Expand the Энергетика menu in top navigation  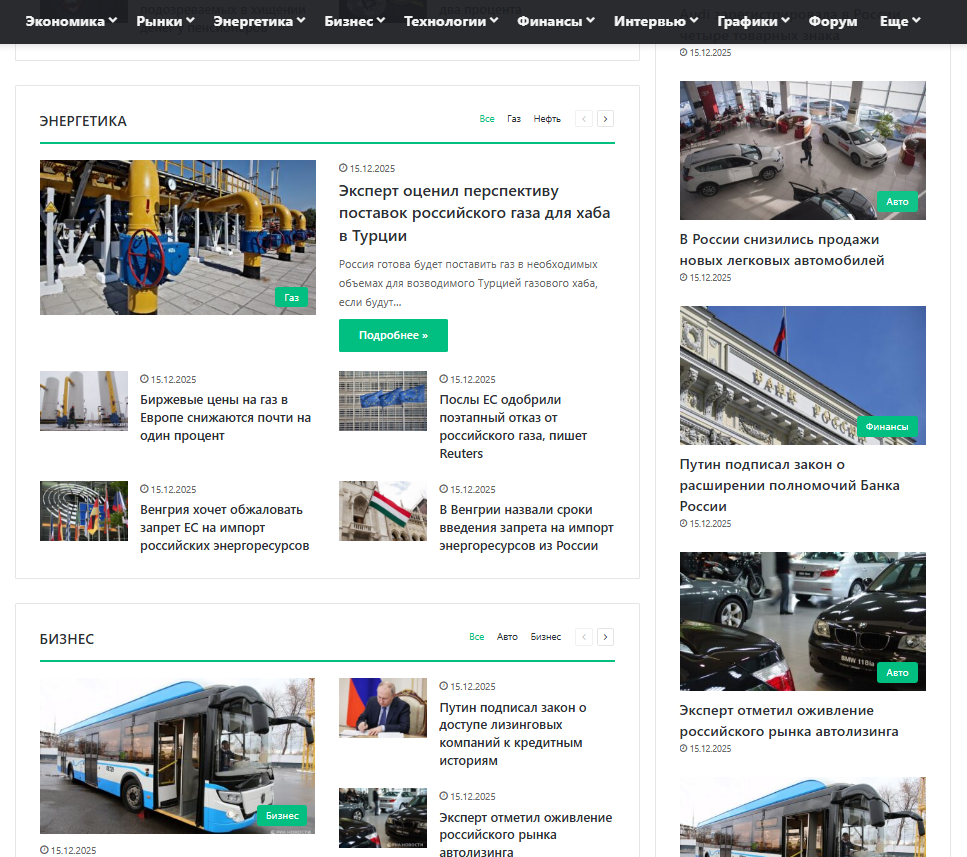[259, 21]
